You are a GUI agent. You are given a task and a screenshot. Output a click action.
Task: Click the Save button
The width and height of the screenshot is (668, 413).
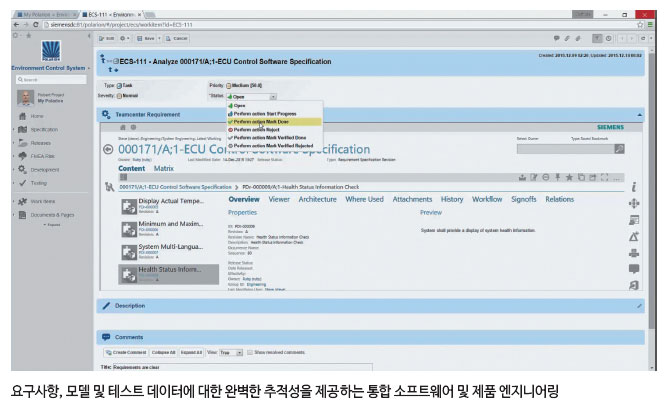[146, 38]
